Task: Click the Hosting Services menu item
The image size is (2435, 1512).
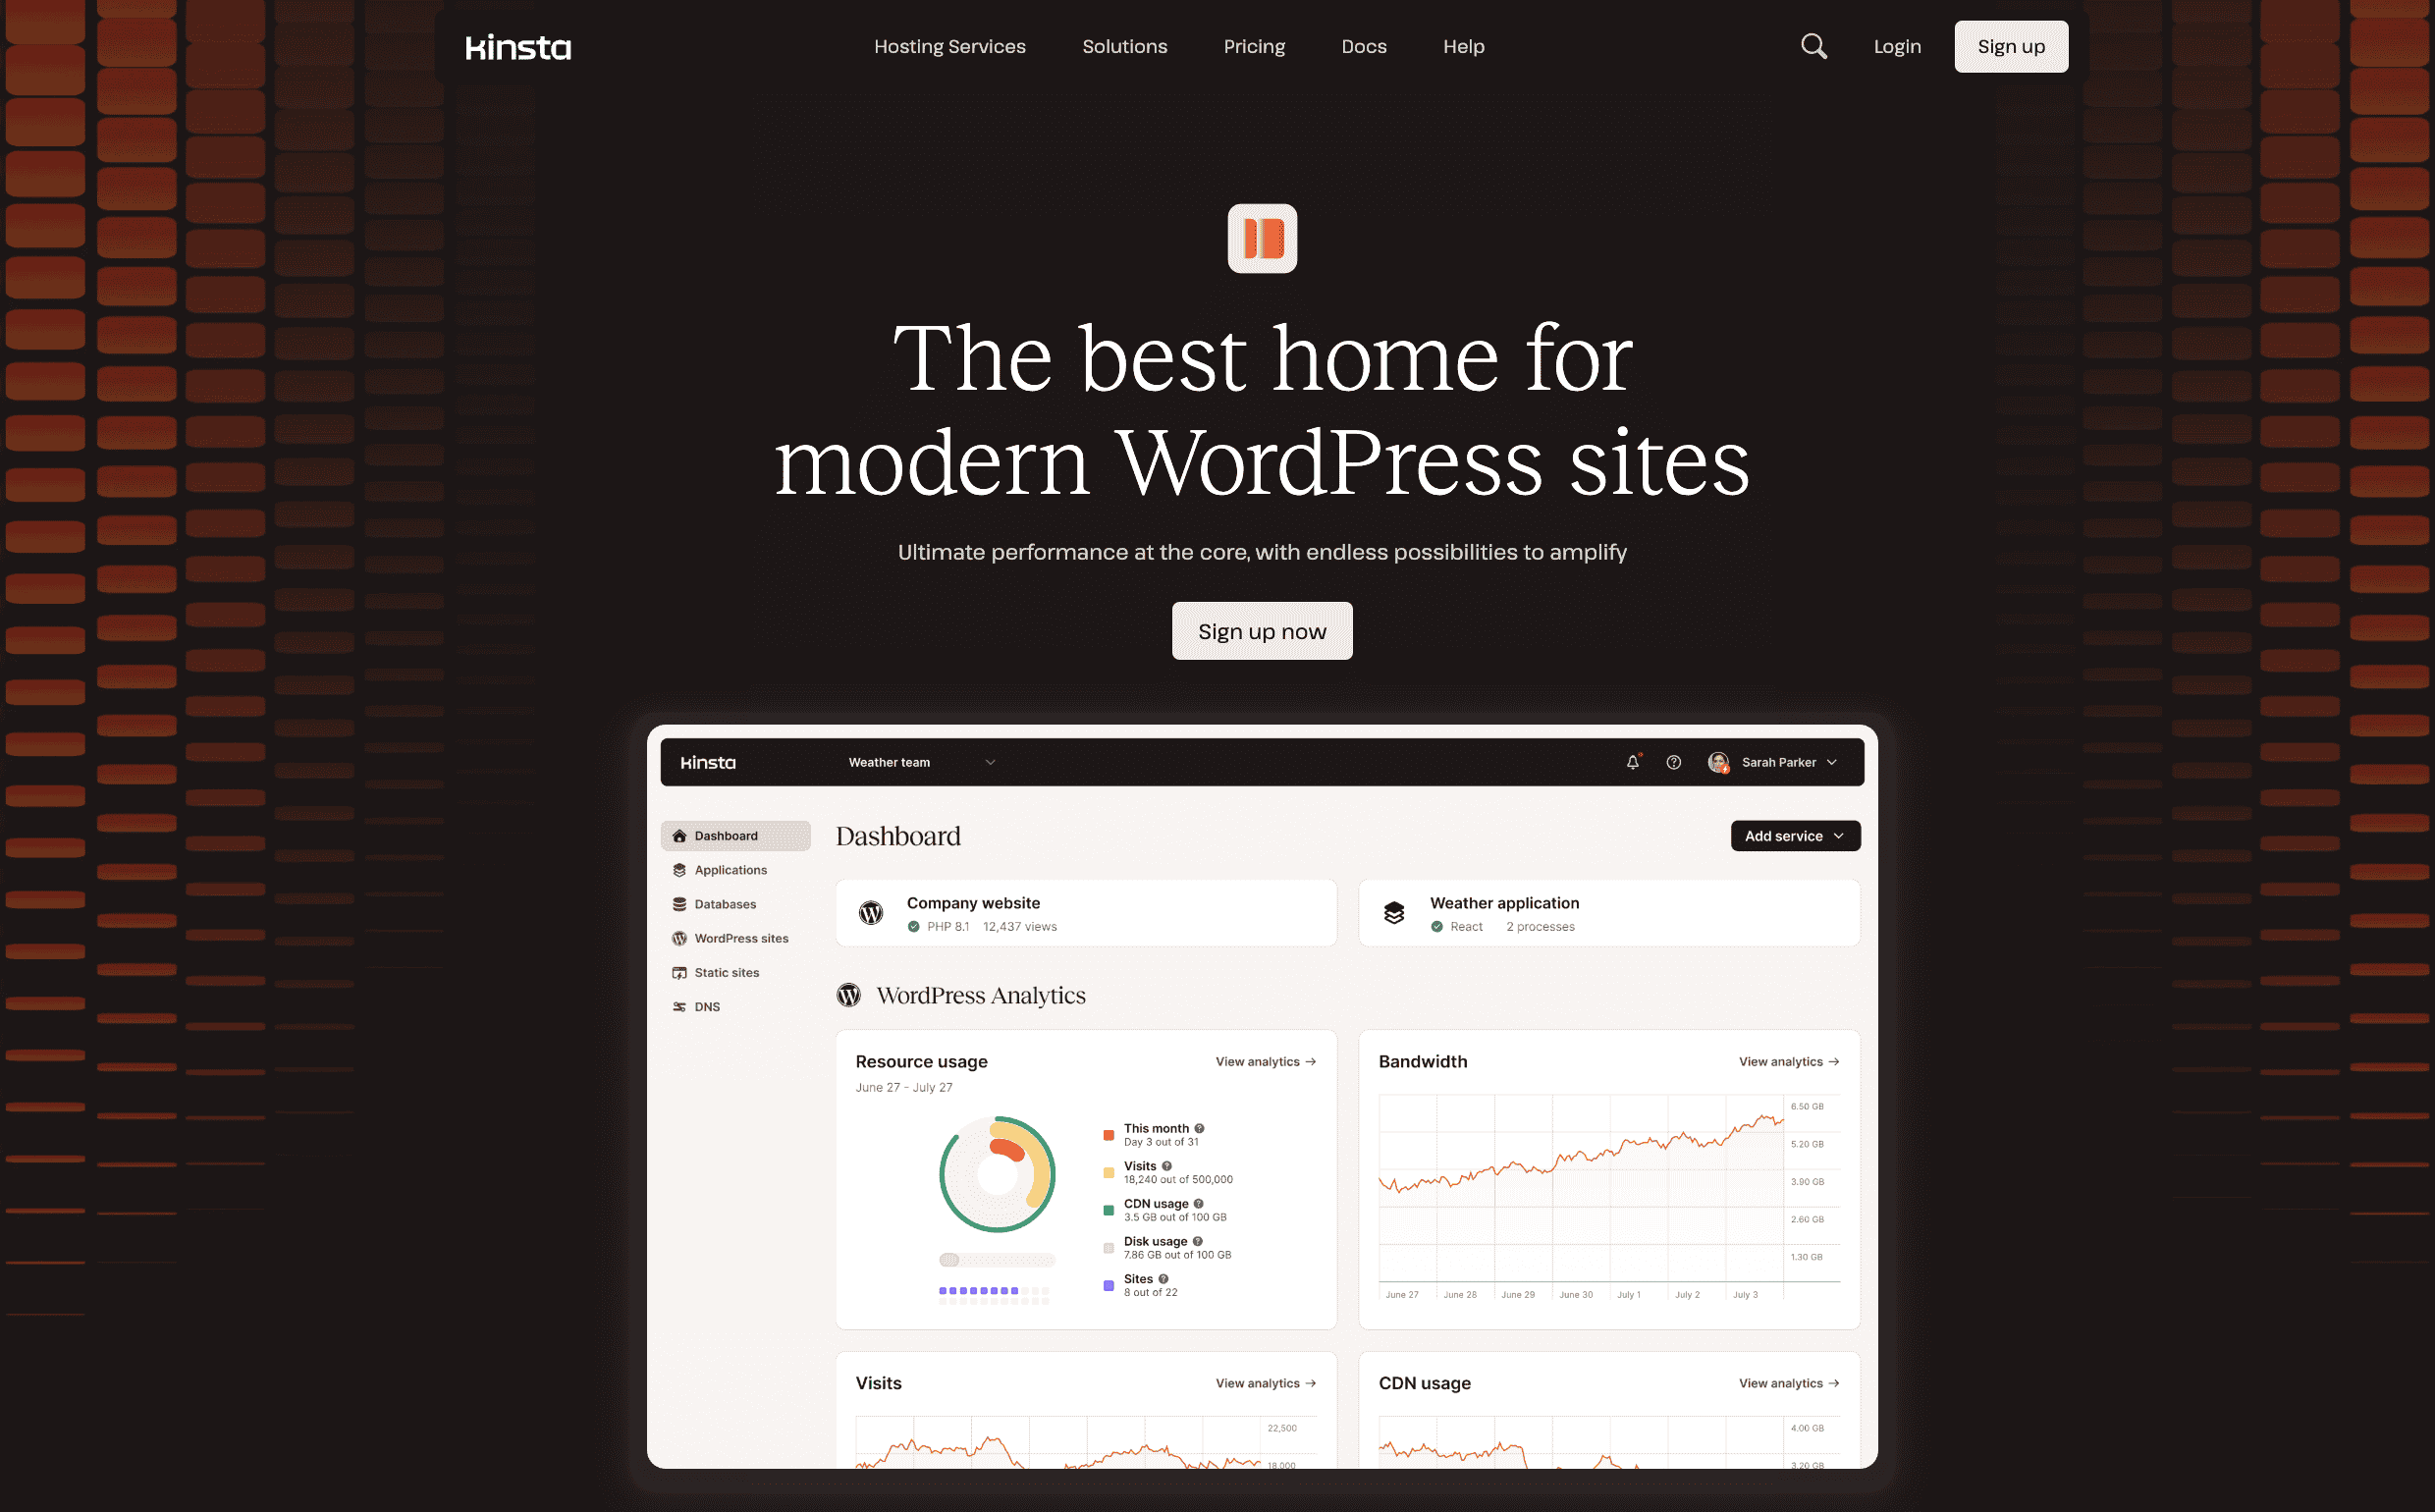Action: click(x=949, y=47)
